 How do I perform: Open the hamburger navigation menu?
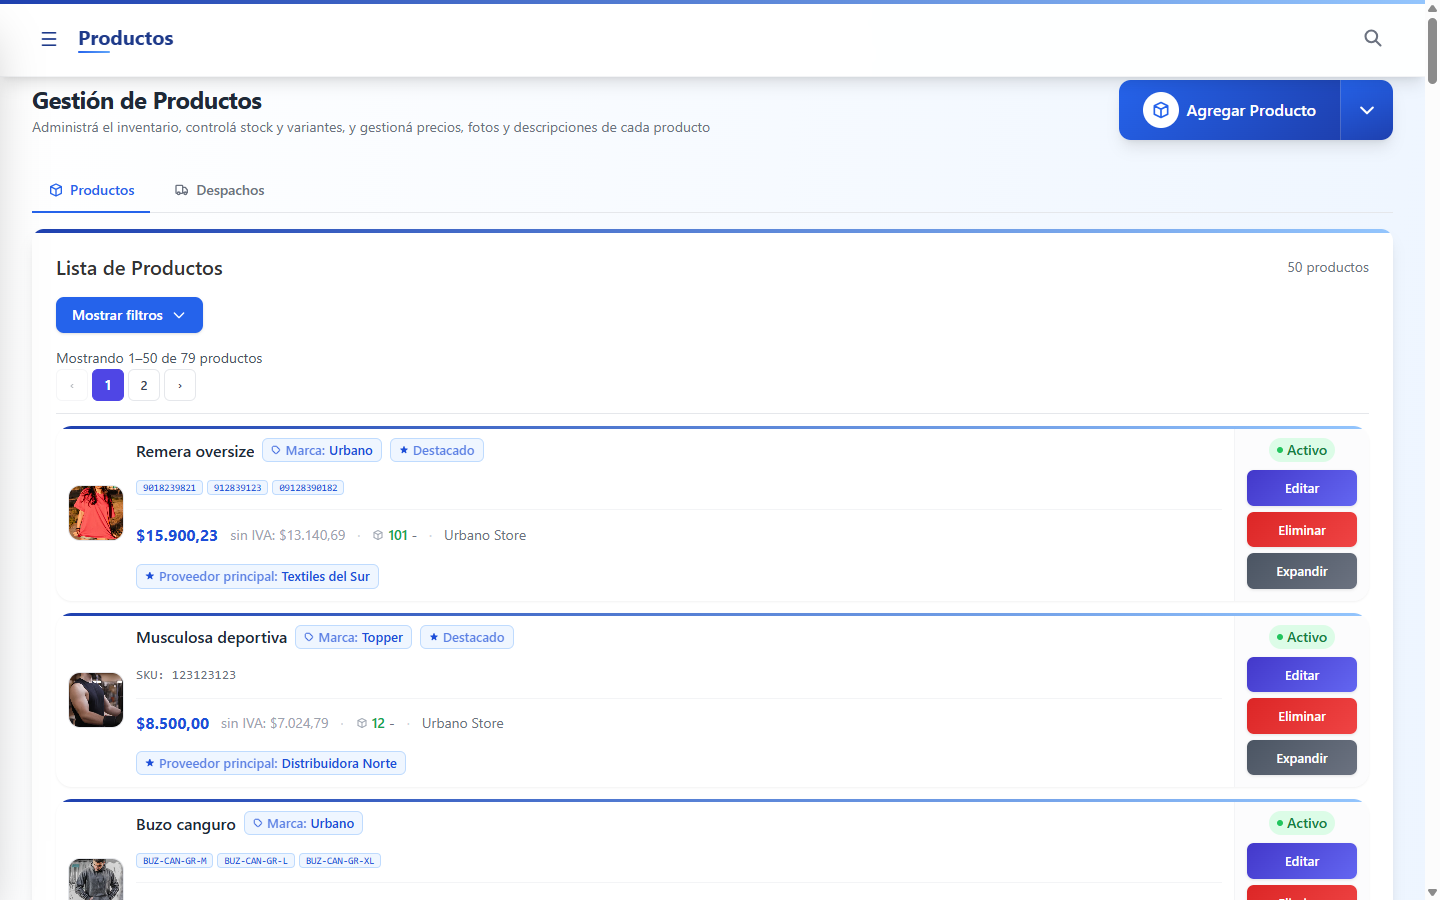[x=49, y=39]
